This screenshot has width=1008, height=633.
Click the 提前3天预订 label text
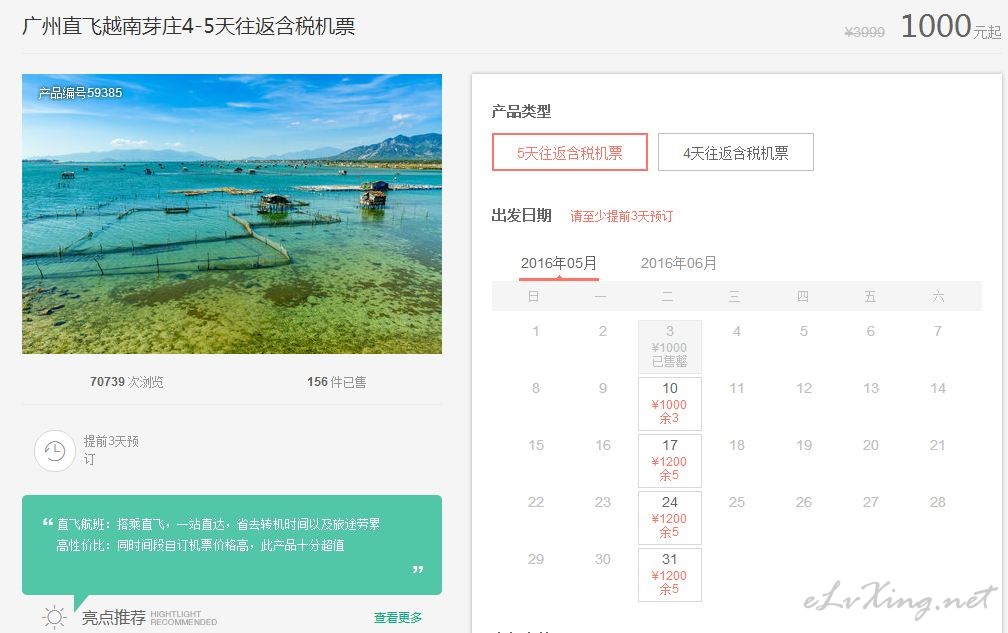tap(111, 450)
